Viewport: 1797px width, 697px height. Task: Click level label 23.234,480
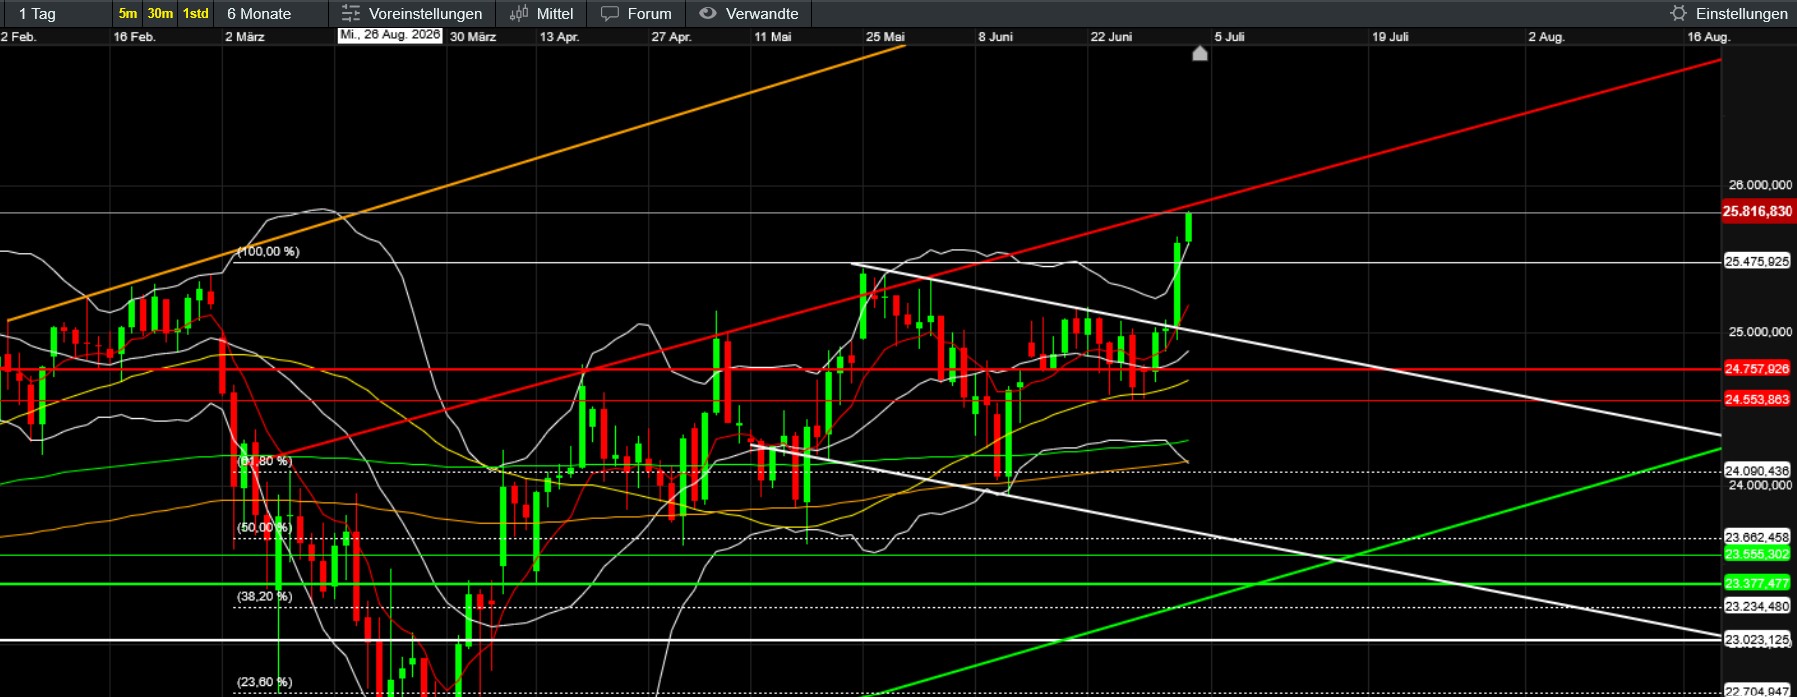click(x=1757, y=607)
